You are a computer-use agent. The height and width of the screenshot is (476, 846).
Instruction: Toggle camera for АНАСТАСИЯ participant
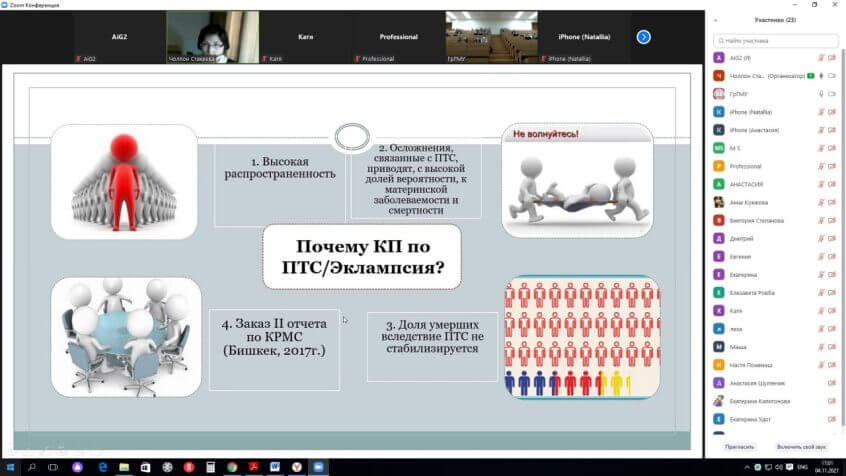pyautogui.click(x=832, y=184)
